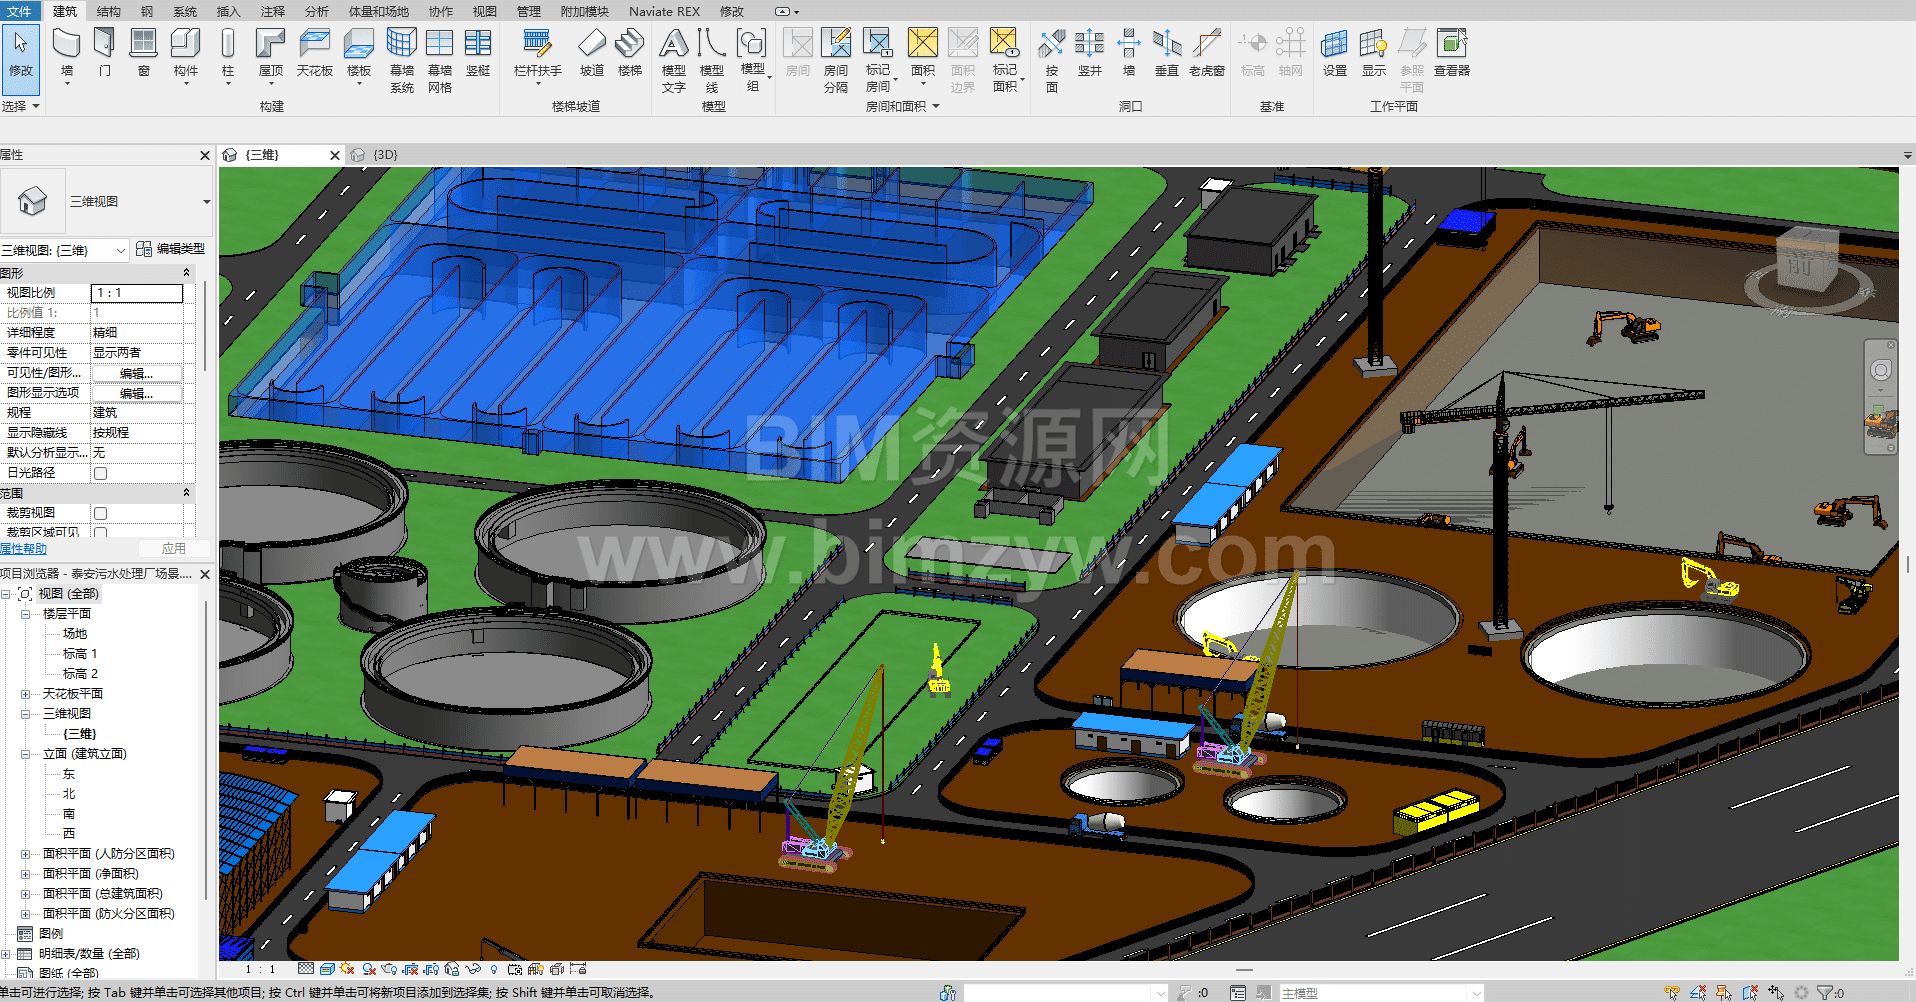Click 编辑 button for 可见性/图形
This screenshot has height=1002, width=1916.
(137, 373)
